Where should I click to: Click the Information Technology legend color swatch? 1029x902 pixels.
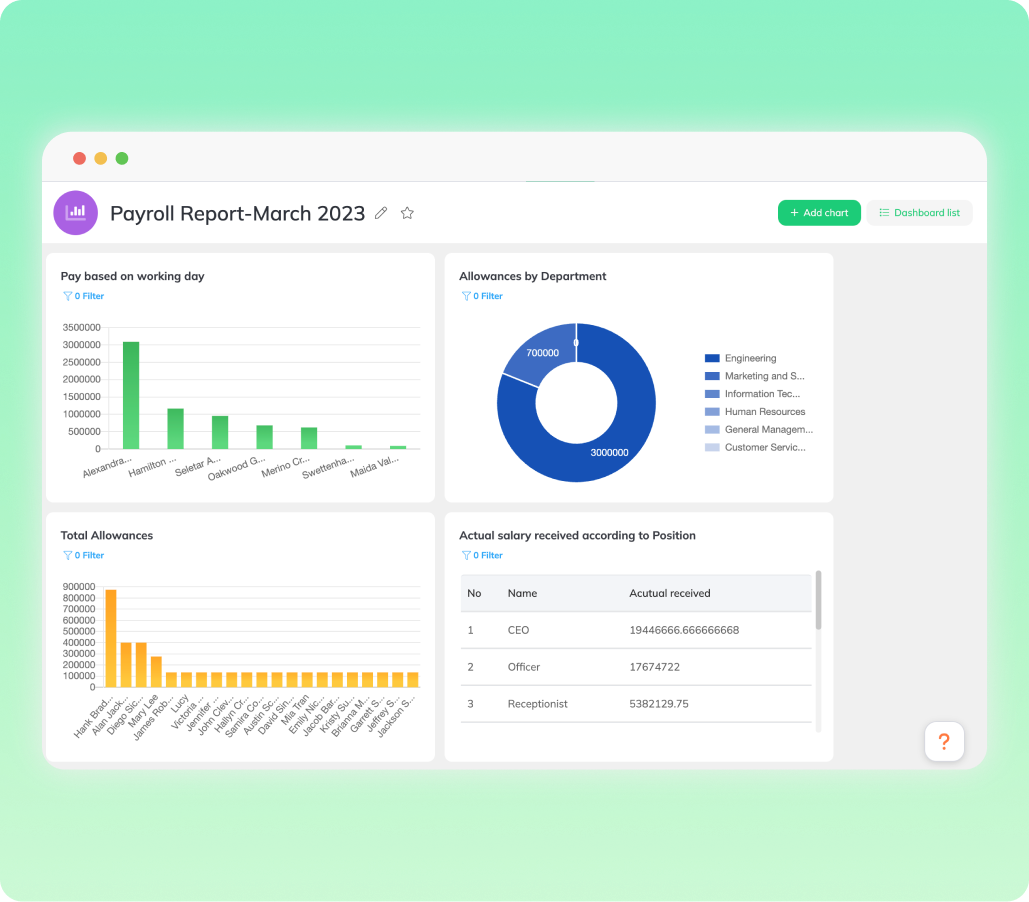(712, 394)
